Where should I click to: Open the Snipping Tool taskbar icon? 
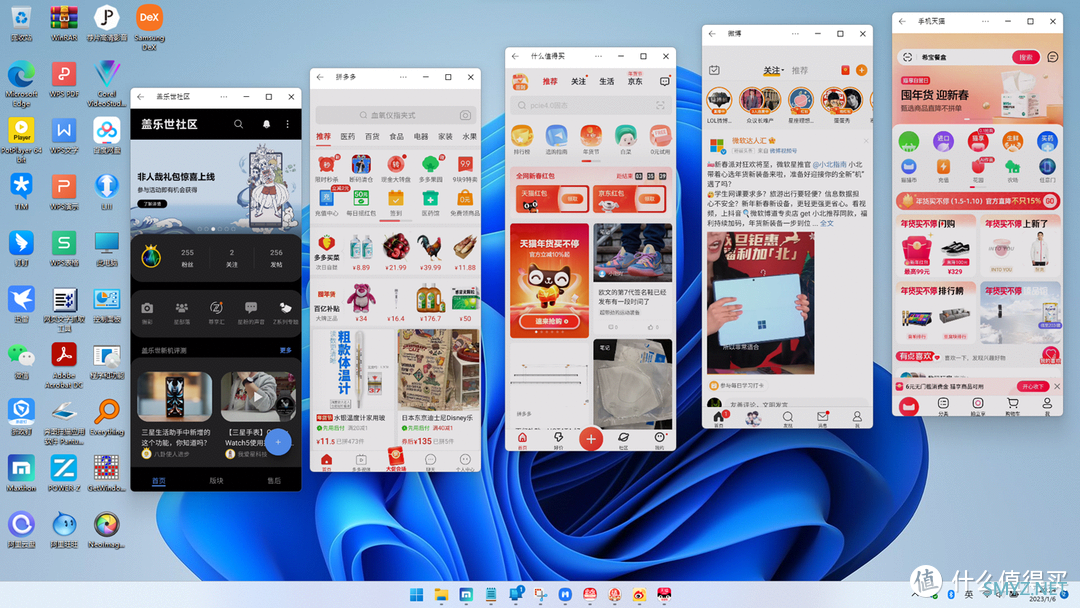[540, 594]
